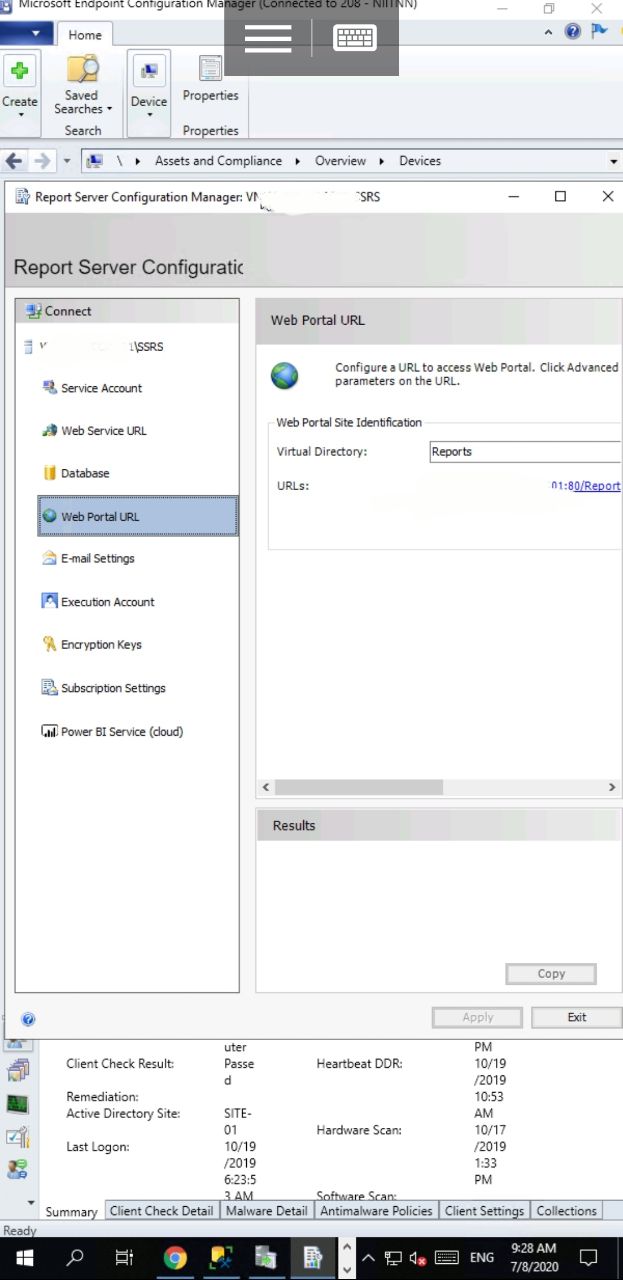The image size is (623, 1280).
Task: Select Web Portal URL in sidebar
Action: tap(138, 516)
